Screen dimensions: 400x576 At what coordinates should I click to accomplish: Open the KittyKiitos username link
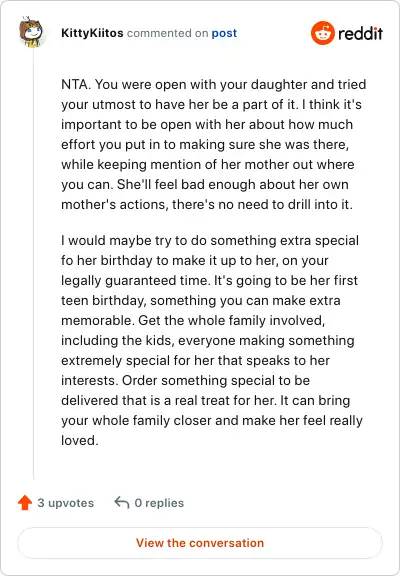[92, 33]
